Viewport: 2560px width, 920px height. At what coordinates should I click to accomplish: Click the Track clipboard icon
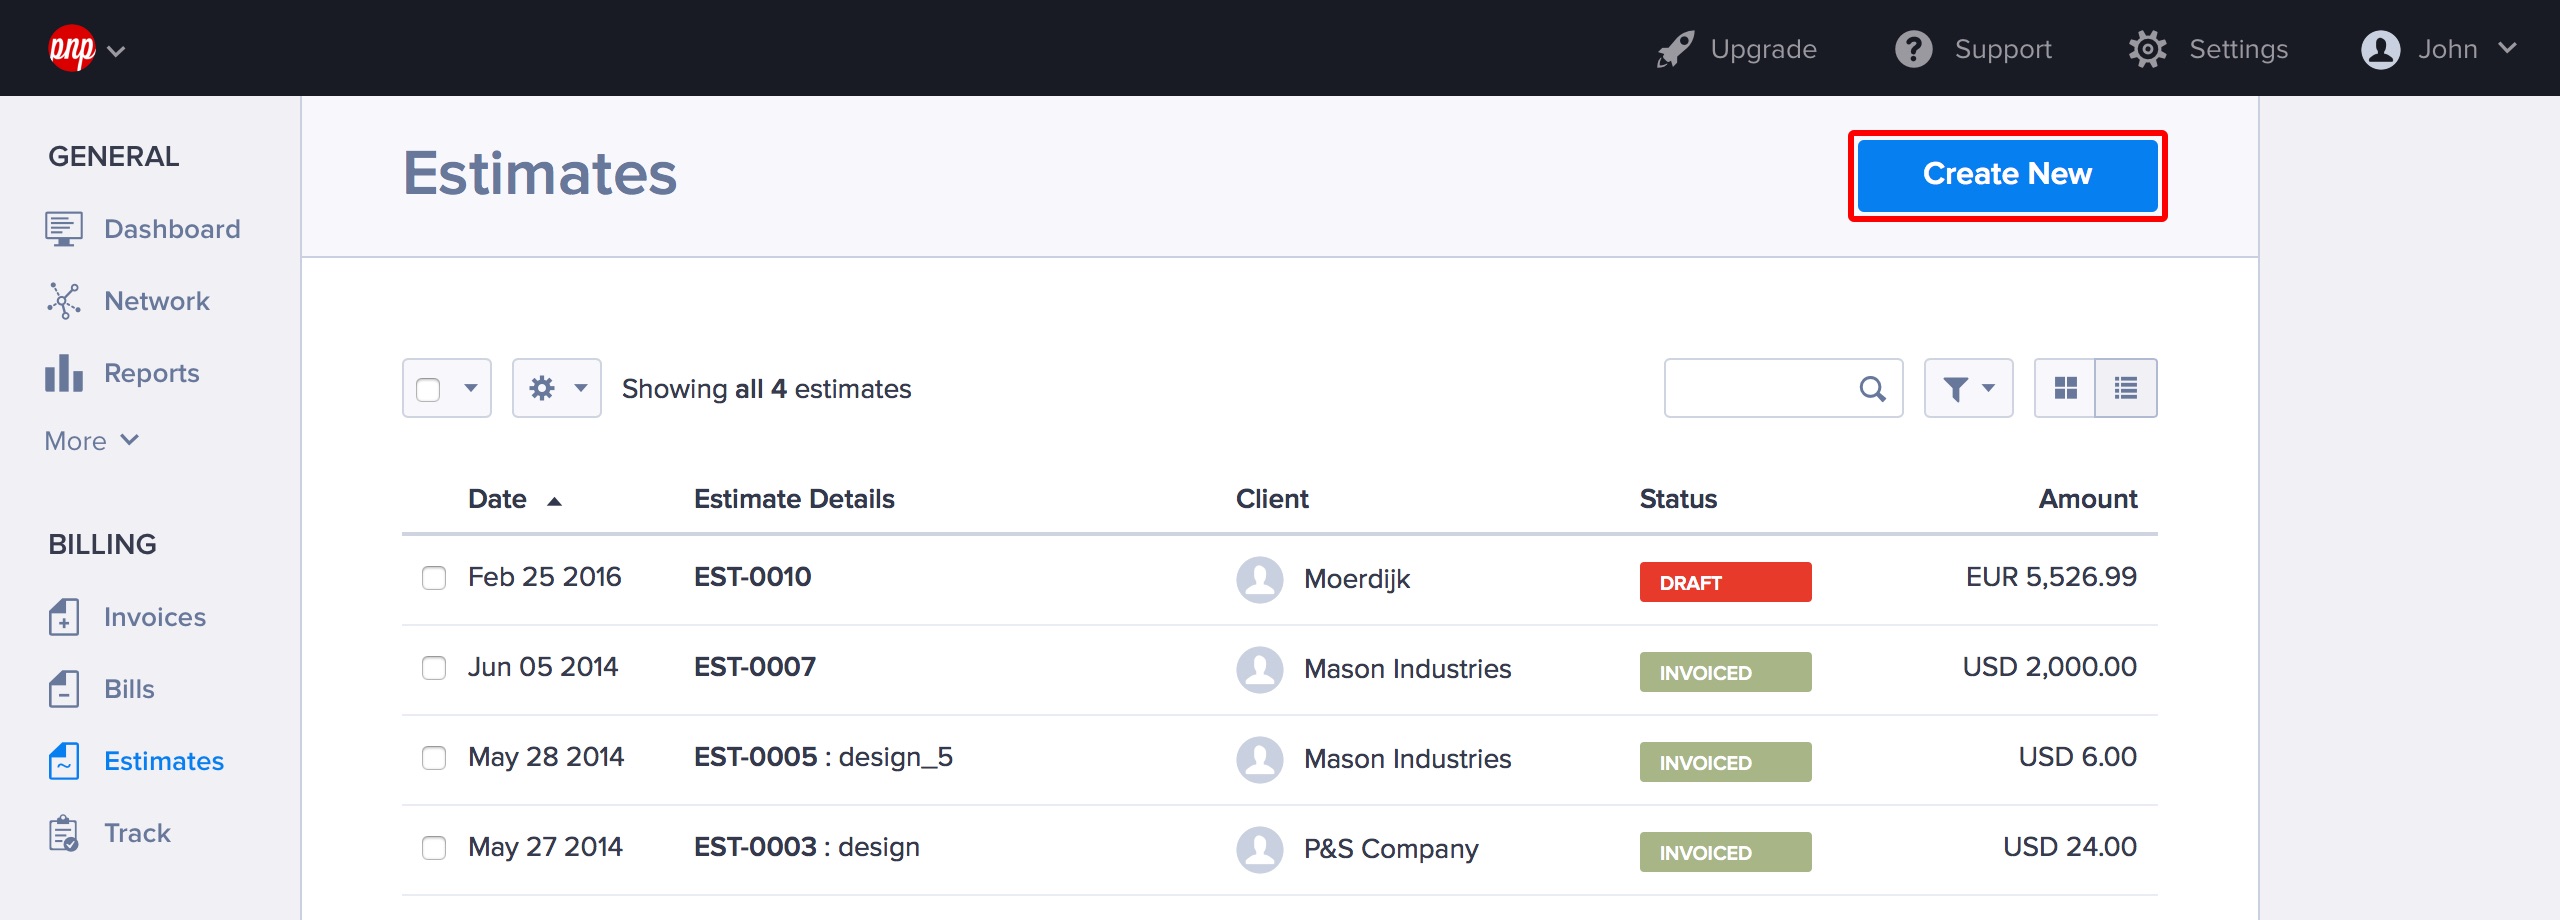63,833
